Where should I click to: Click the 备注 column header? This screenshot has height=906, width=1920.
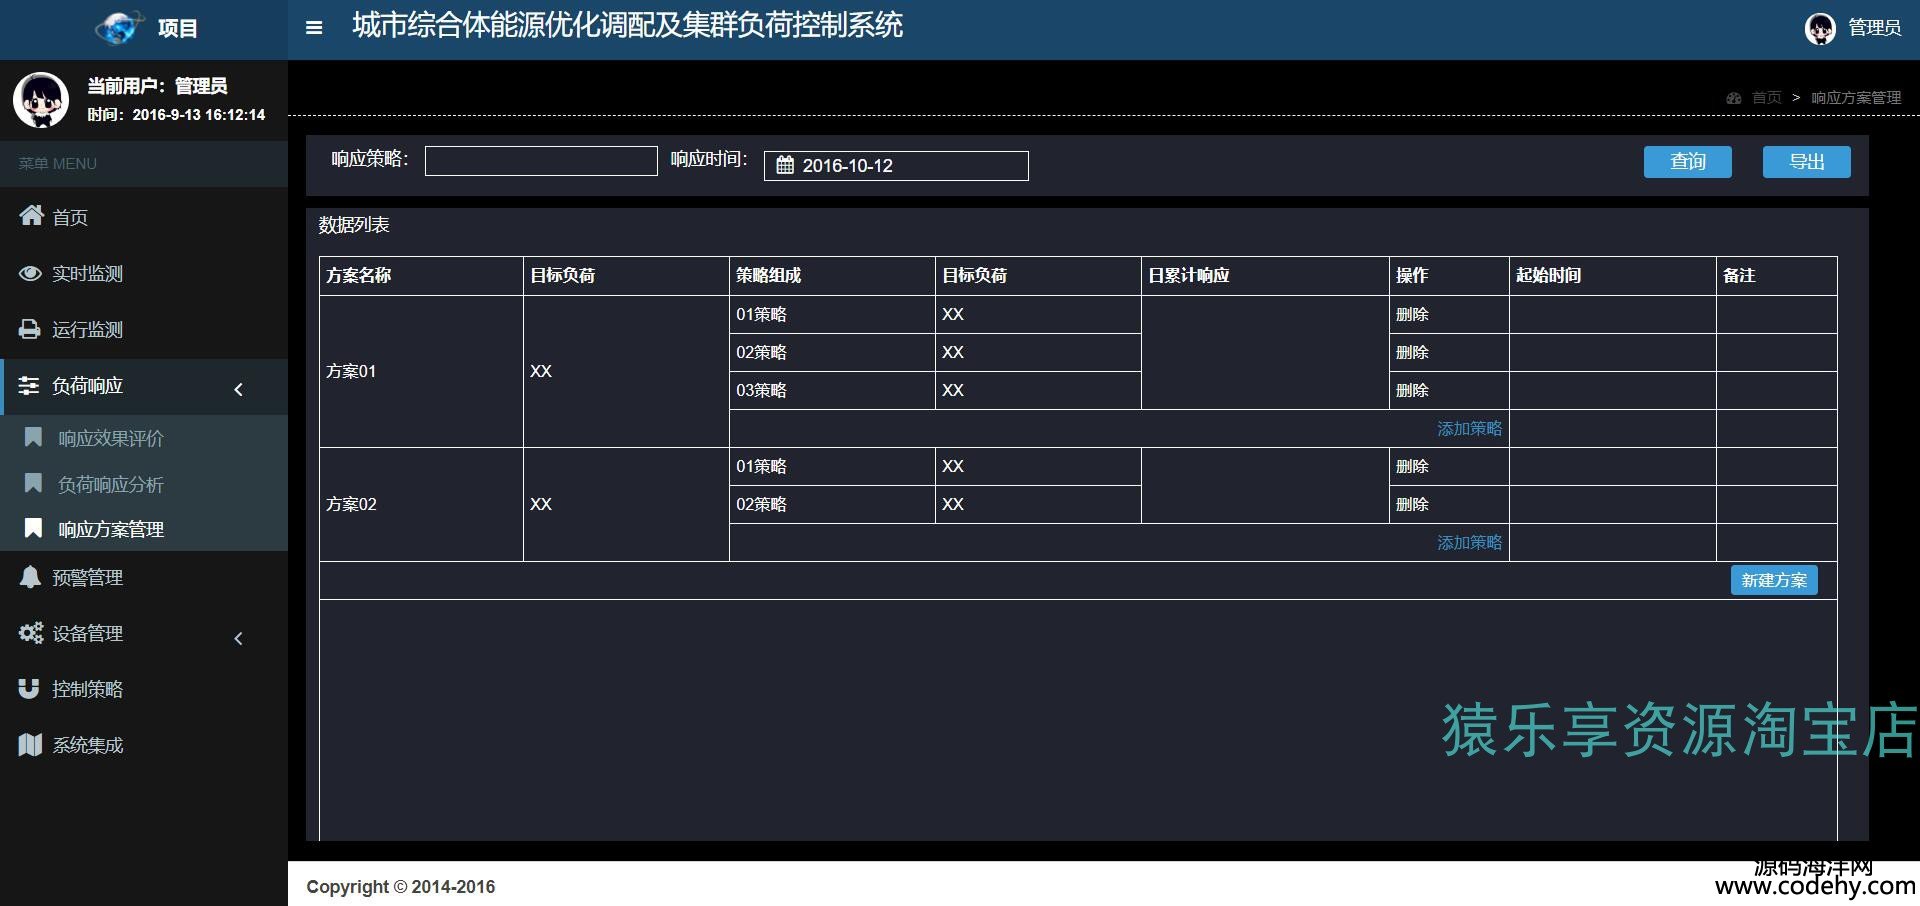pos(1777,275)
